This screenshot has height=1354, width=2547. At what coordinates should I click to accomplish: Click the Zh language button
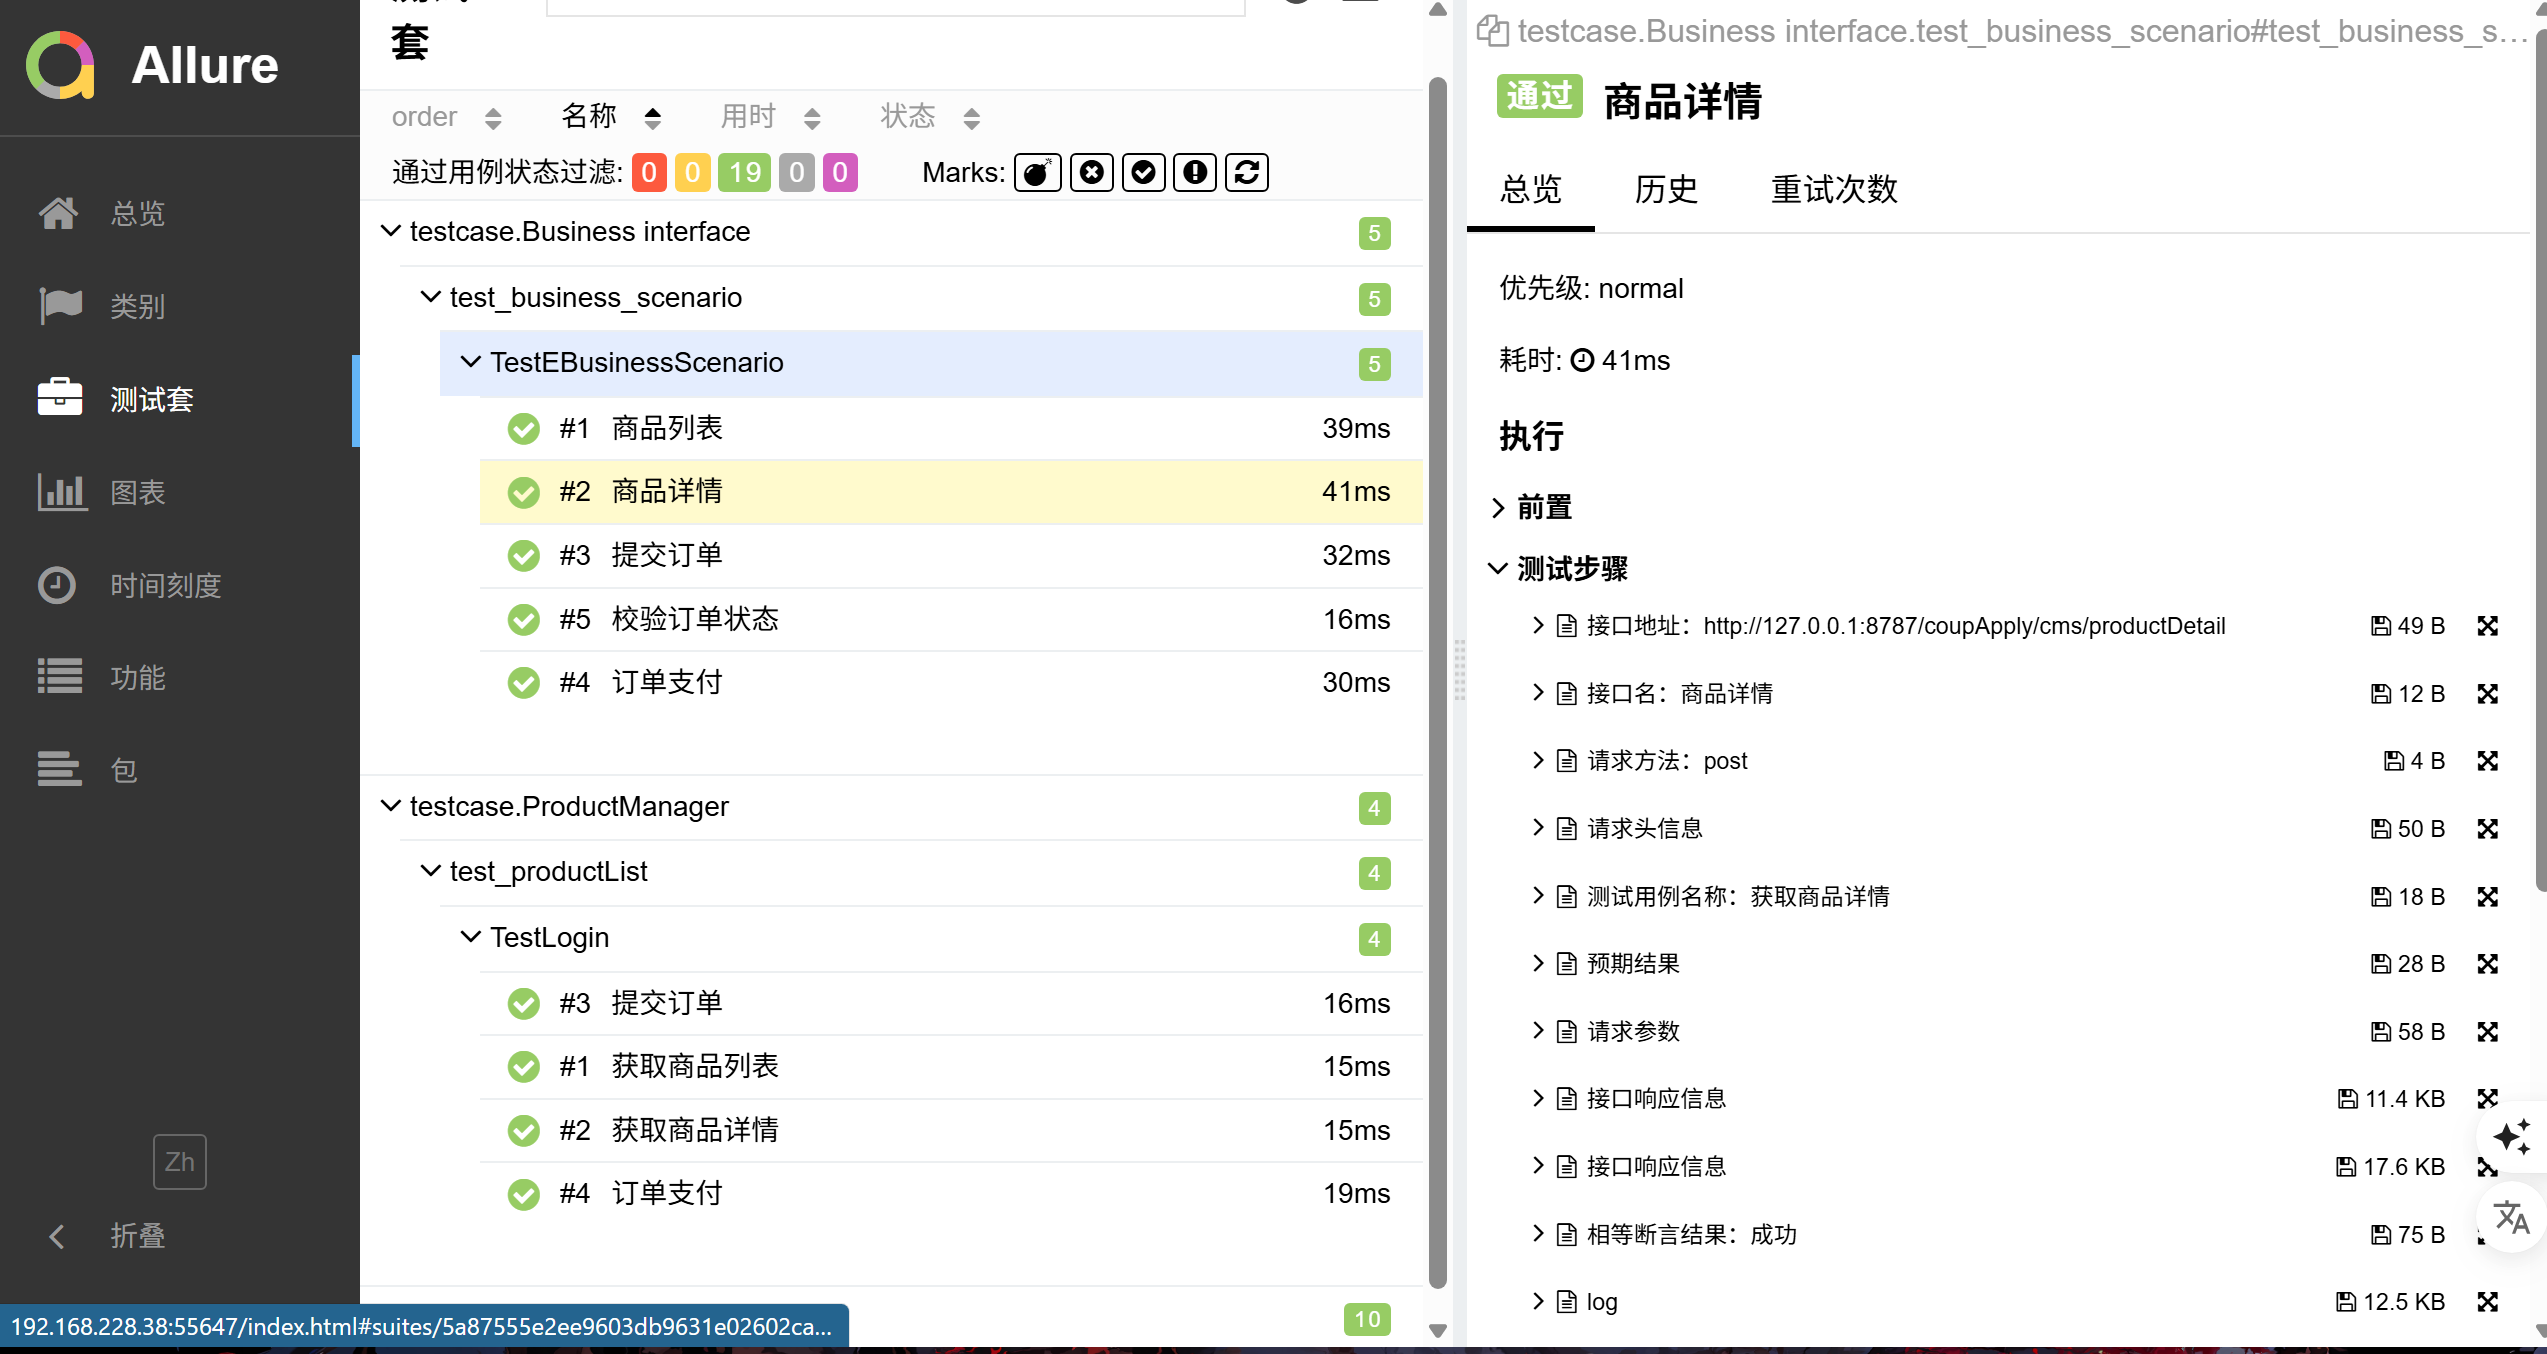(x=180, y=1161)
